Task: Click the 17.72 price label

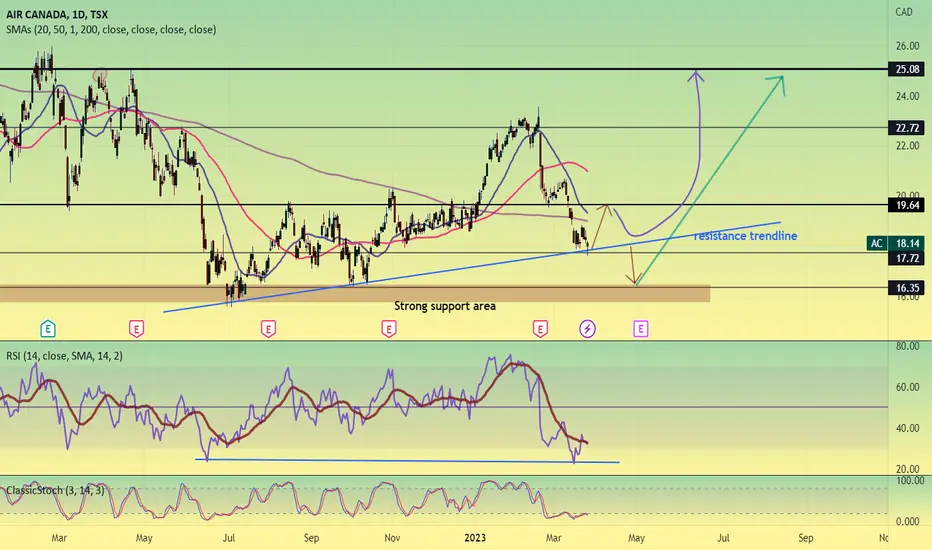Action: [x=906, y=258]
